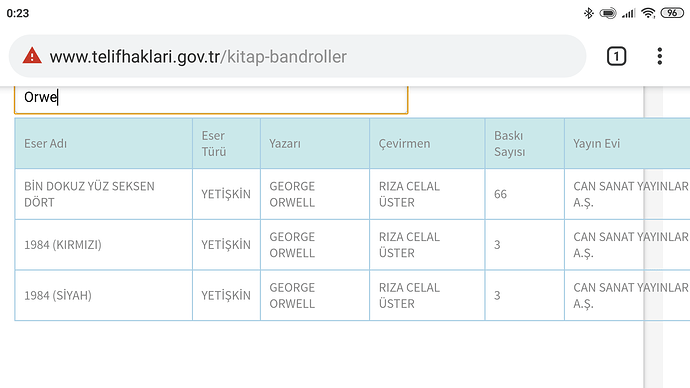Select the 1984 (SİYAH) row

[352, 295]
